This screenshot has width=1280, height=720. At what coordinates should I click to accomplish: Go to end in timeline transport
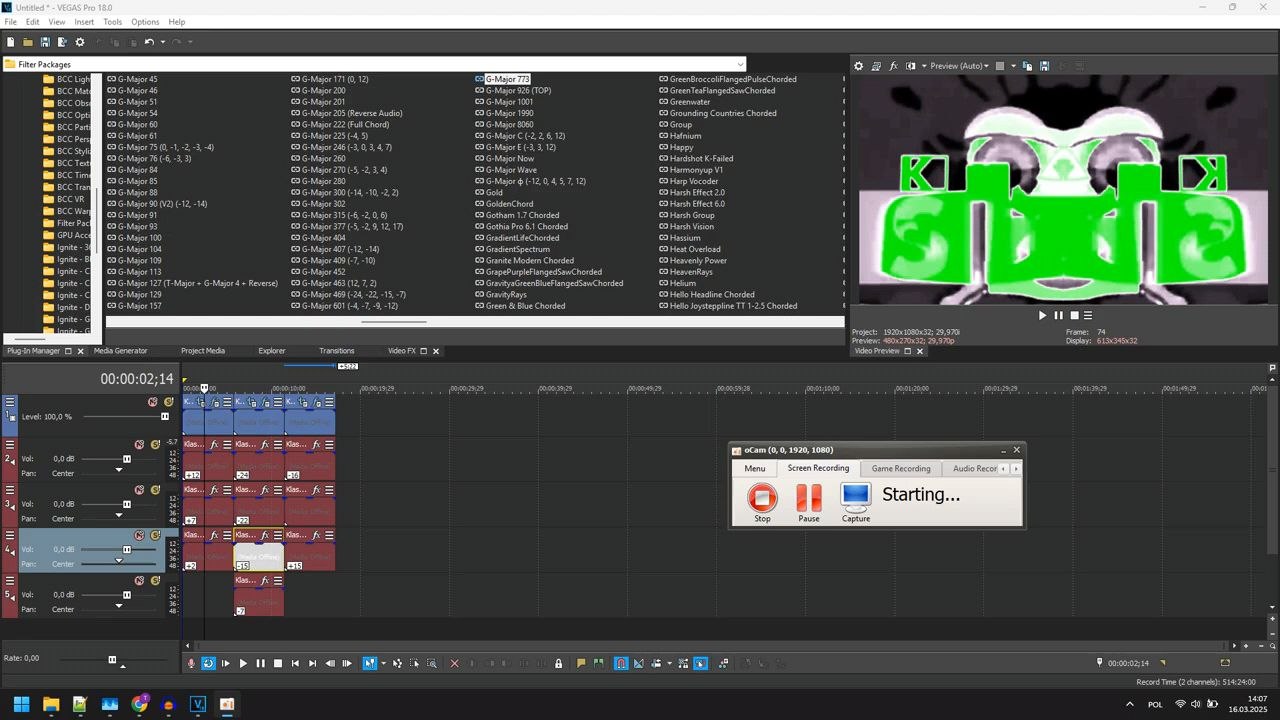pos(312,663)
